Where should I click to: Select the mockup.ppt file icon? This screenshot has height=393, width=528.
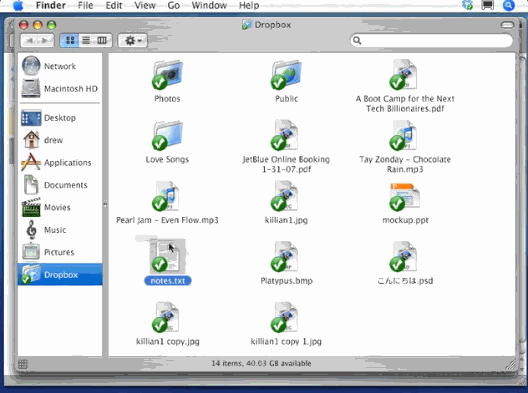point(405,196)
